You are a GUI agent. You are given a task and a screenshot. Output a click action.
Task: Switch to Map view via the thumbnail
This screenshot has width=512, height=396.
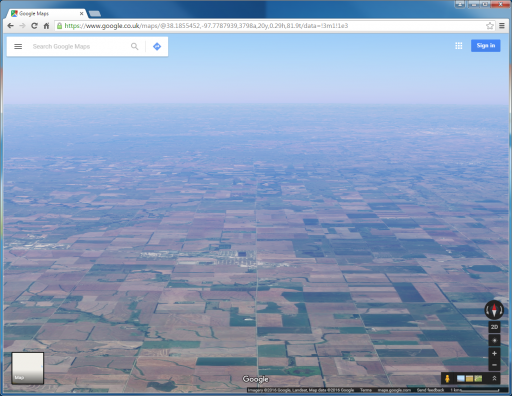[28, 368]
